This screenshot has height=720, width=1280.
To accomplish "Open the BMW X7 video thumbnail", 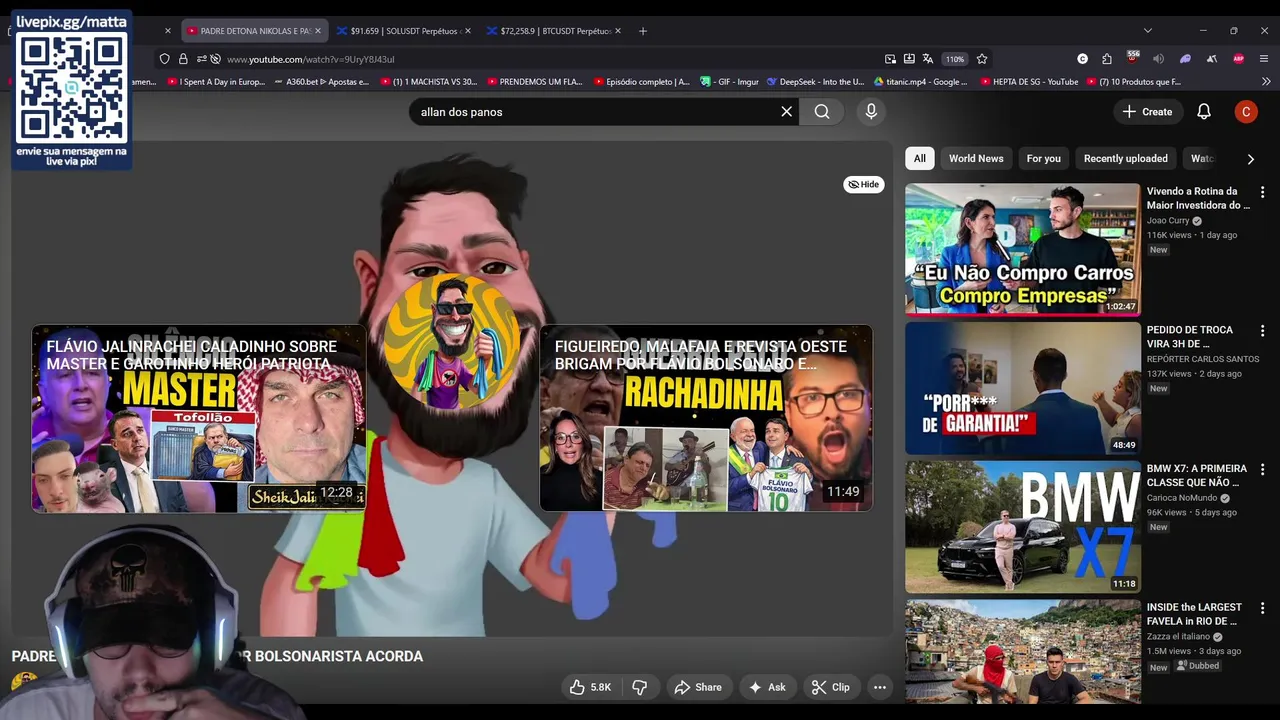I will pyautogui.click(x=1022, y=527).
